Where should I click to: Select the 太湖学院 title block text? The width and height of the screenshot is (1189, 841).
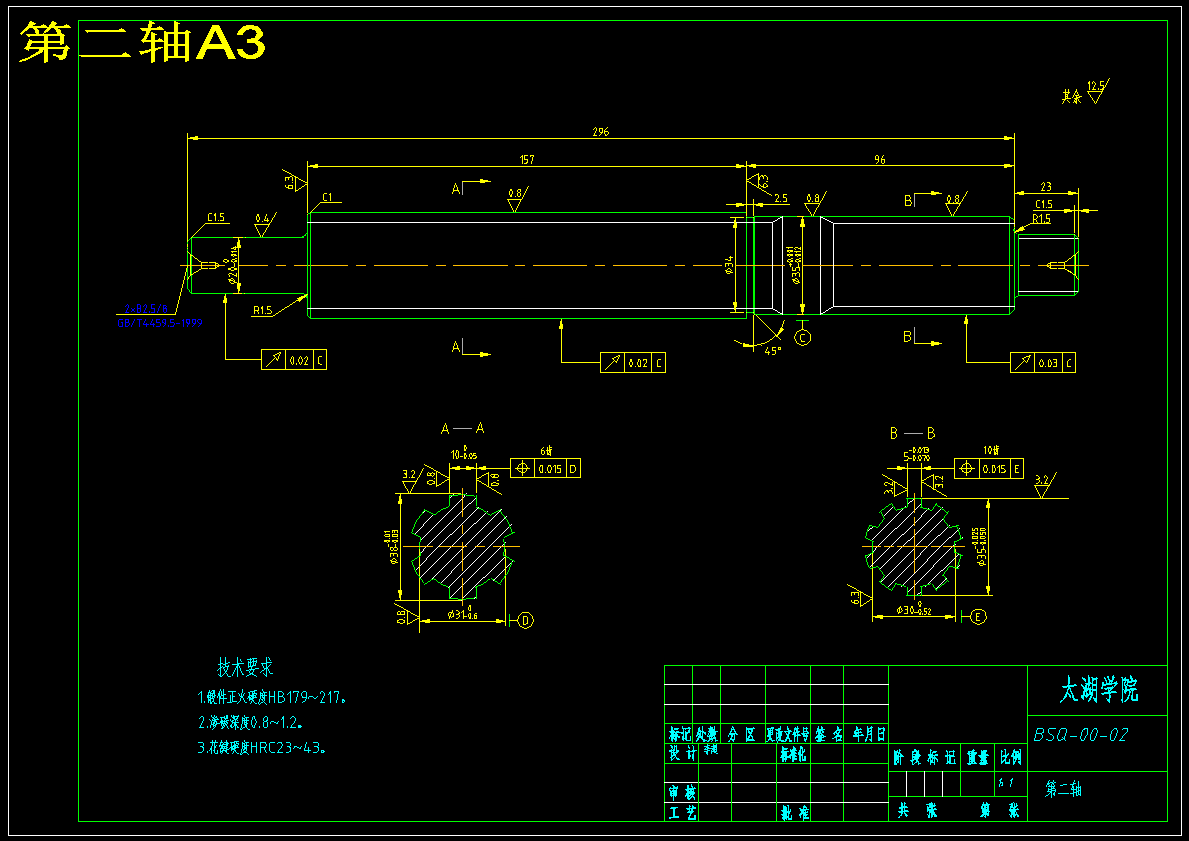point(1099,691)
